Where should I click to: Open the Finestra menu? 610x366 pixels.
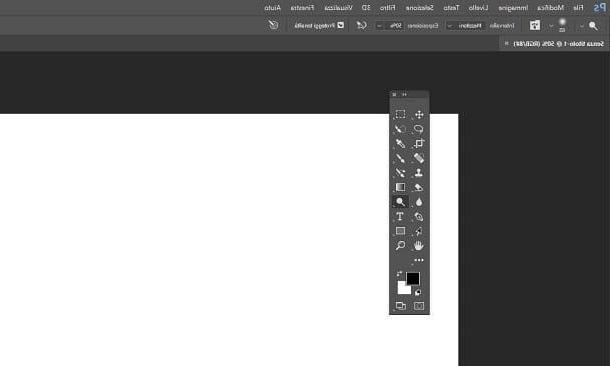tap(302, 7)
